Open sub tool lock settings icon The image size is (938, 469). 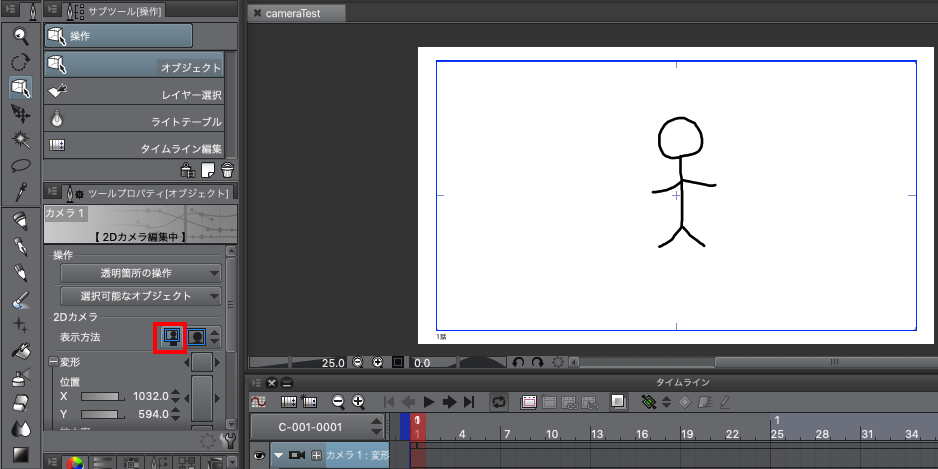(x=188, y=170)
